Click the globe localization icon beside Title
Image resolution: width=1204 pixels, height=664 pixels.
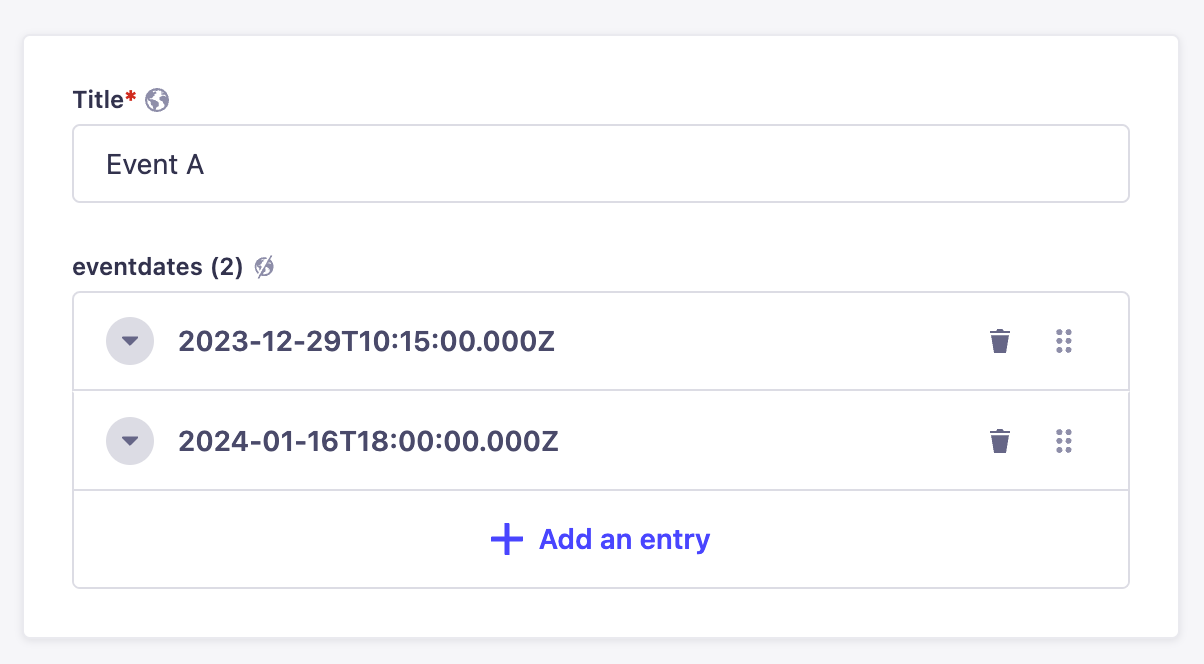(x=157, y=100)
